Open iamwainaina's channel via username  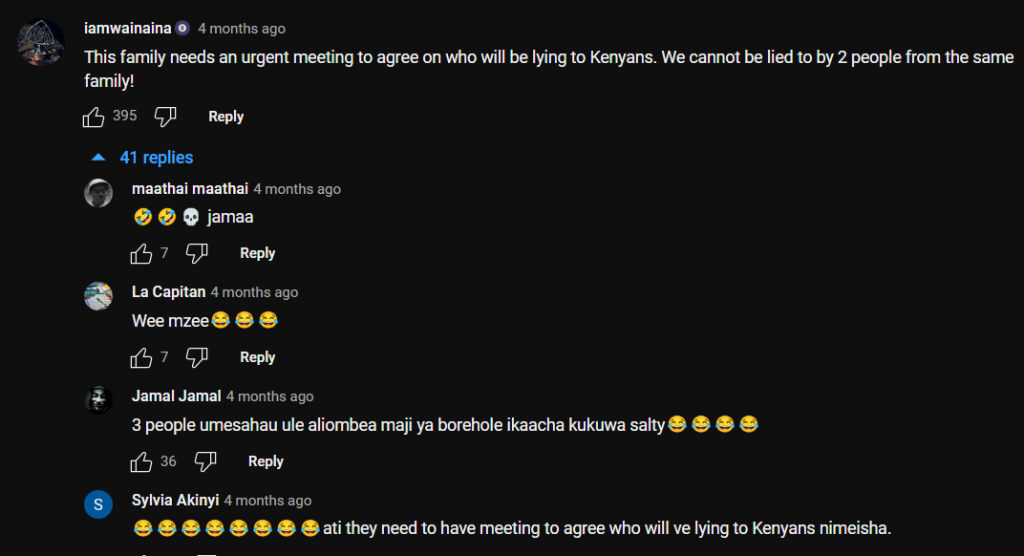(127, 29)
